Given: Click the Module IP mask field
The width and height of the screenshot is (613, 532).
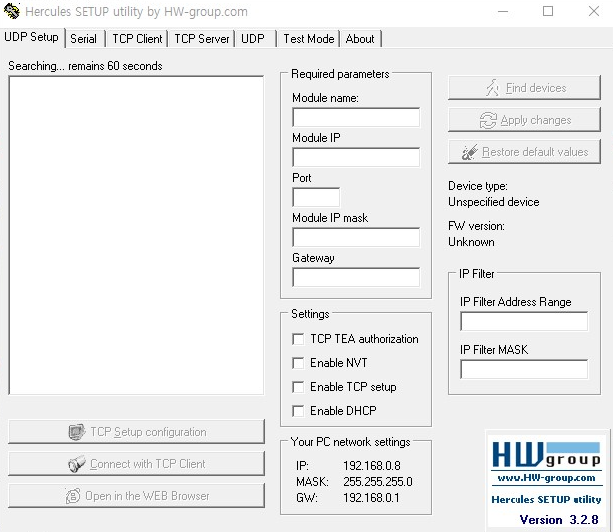Looking at the screenshot, I should tap(356, 237).
